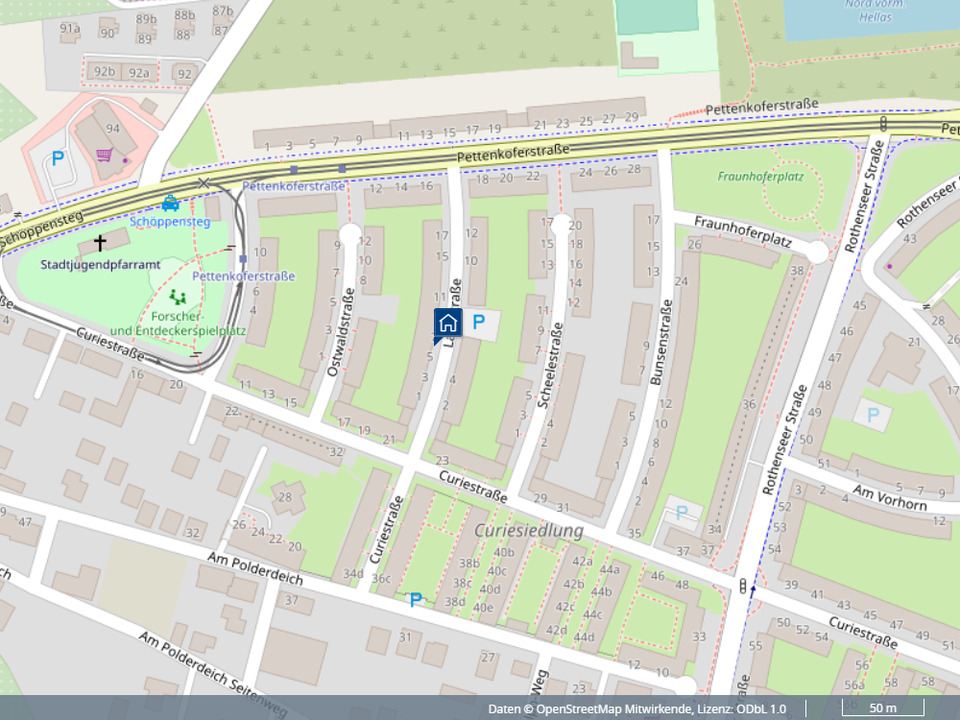Click the parking icon next to building 94
Screen dimensions: 960x720
(58, 159)
